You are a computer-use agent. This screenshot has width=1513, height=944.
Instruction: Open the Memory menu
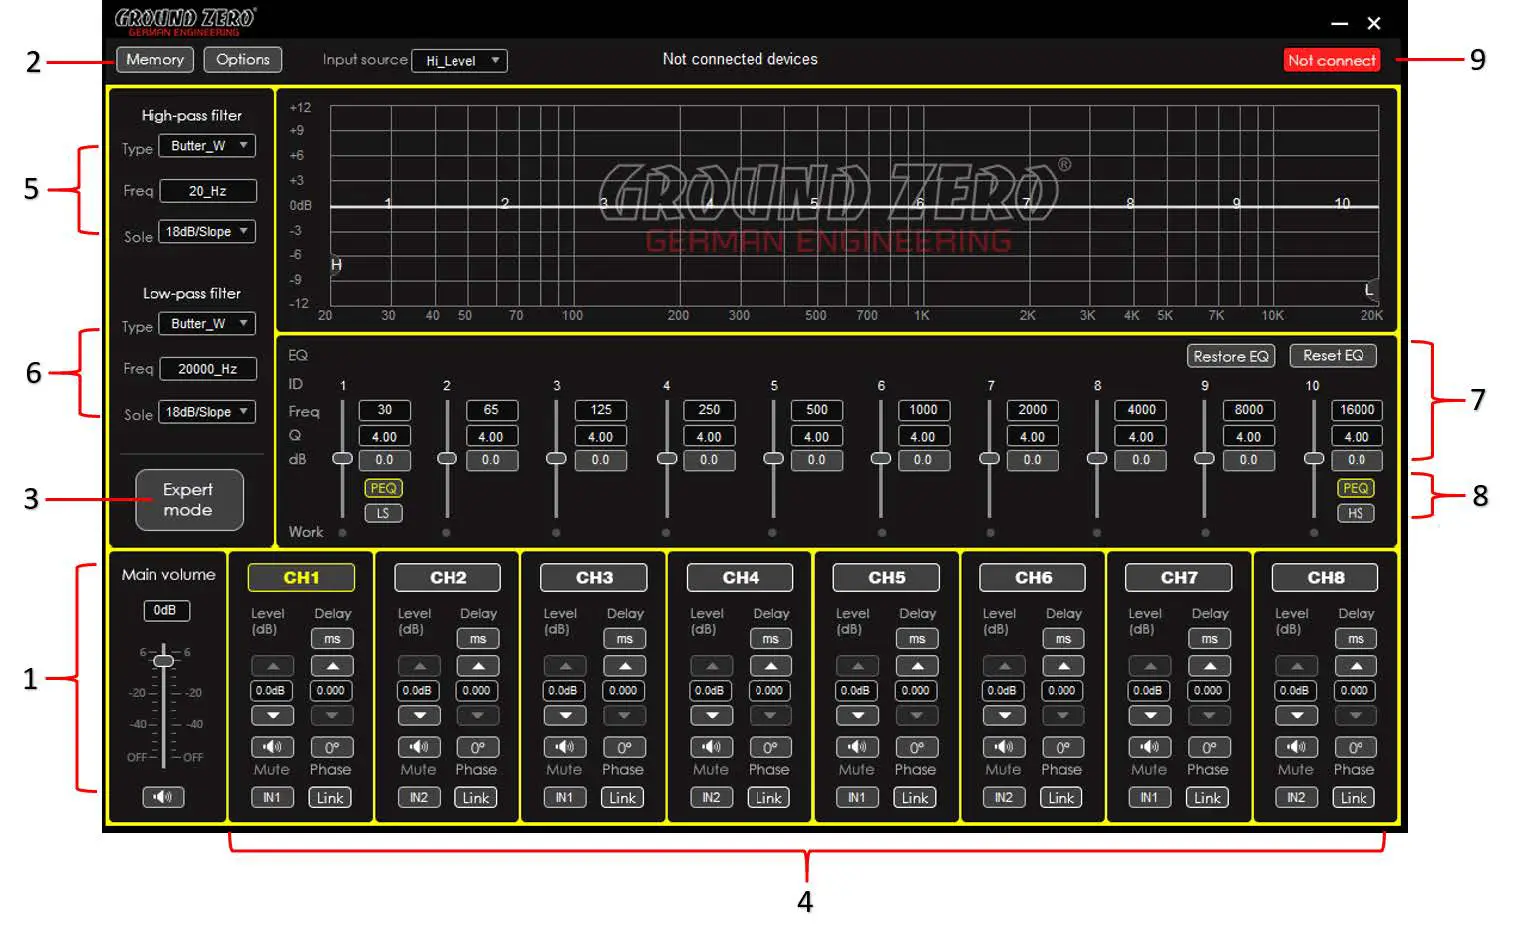coord(155,60)
